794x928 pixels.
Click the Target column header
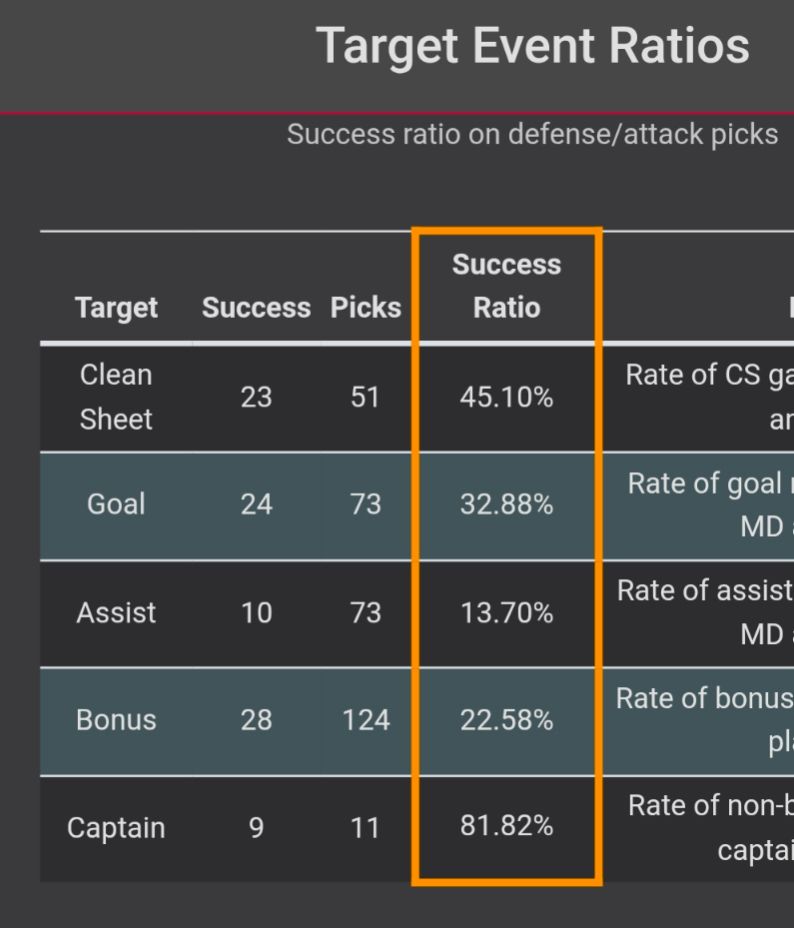click(x=116, y=307)
